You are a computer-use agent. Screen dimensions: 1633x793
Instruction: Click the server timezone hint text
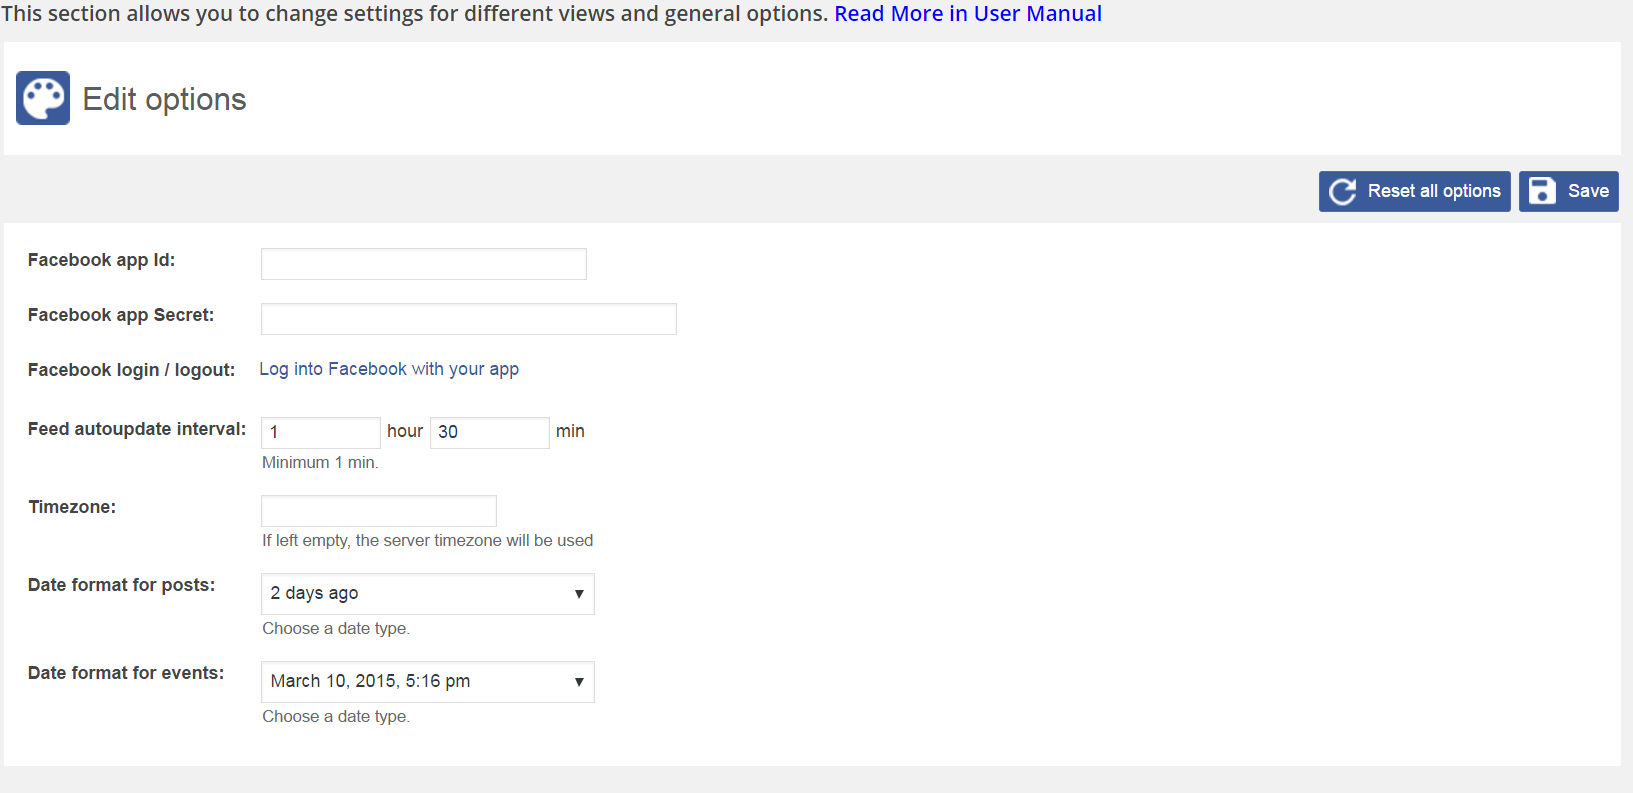(427, 540)
